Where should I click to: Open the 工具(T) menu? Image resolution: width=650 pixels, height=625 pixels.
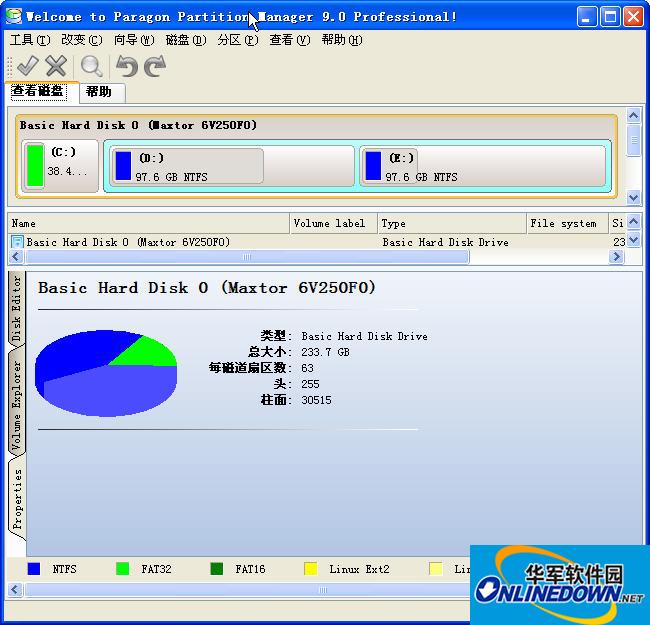pyautogui.click(x=30, y=40)
